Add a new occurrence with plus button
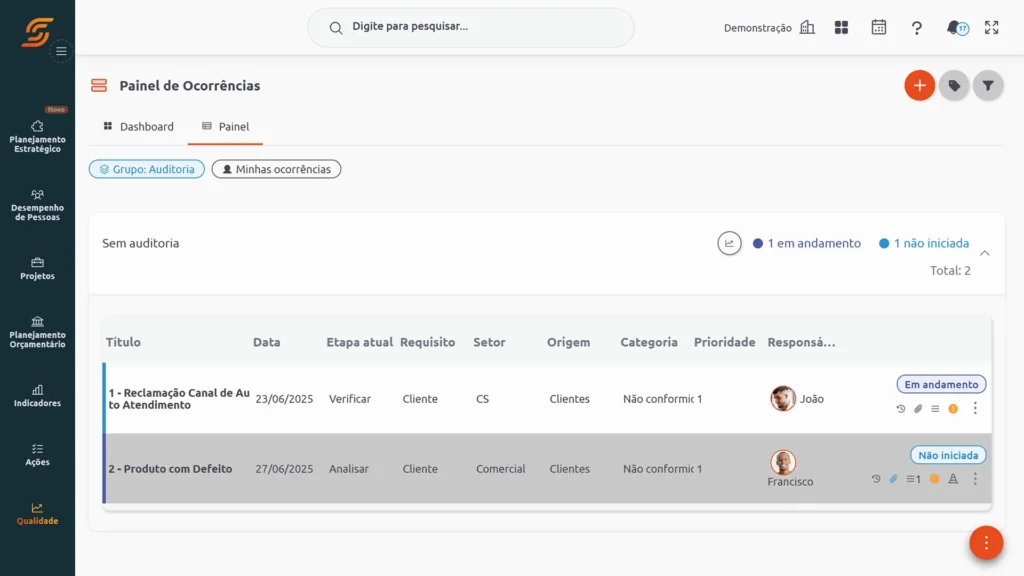 (x=920, y=86)
